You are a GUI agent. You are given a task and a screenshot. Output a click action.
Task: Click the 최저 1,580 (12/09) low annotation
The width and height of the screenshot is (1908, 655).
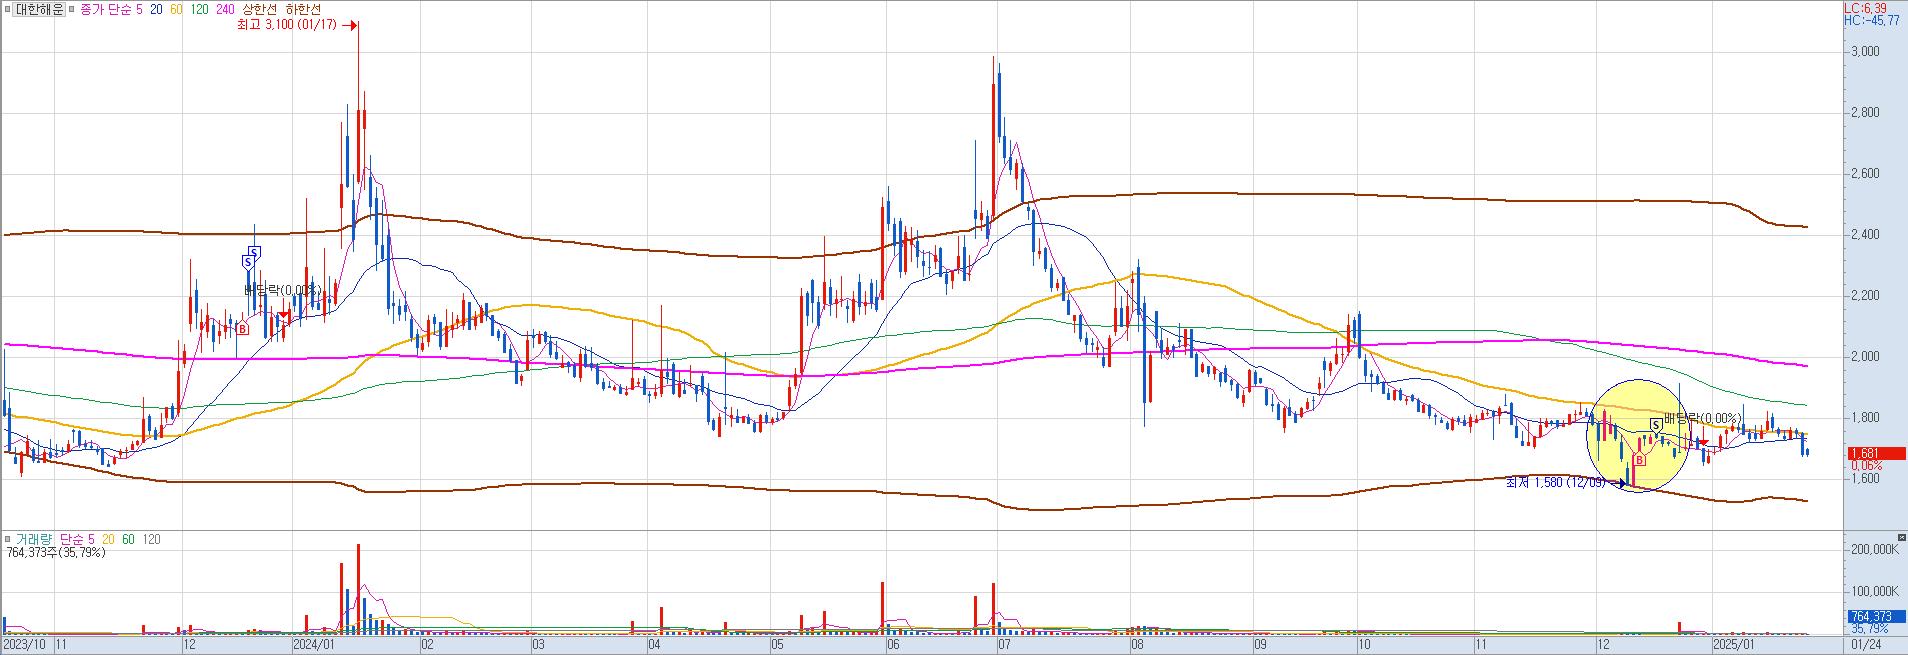coord(1555,482)
